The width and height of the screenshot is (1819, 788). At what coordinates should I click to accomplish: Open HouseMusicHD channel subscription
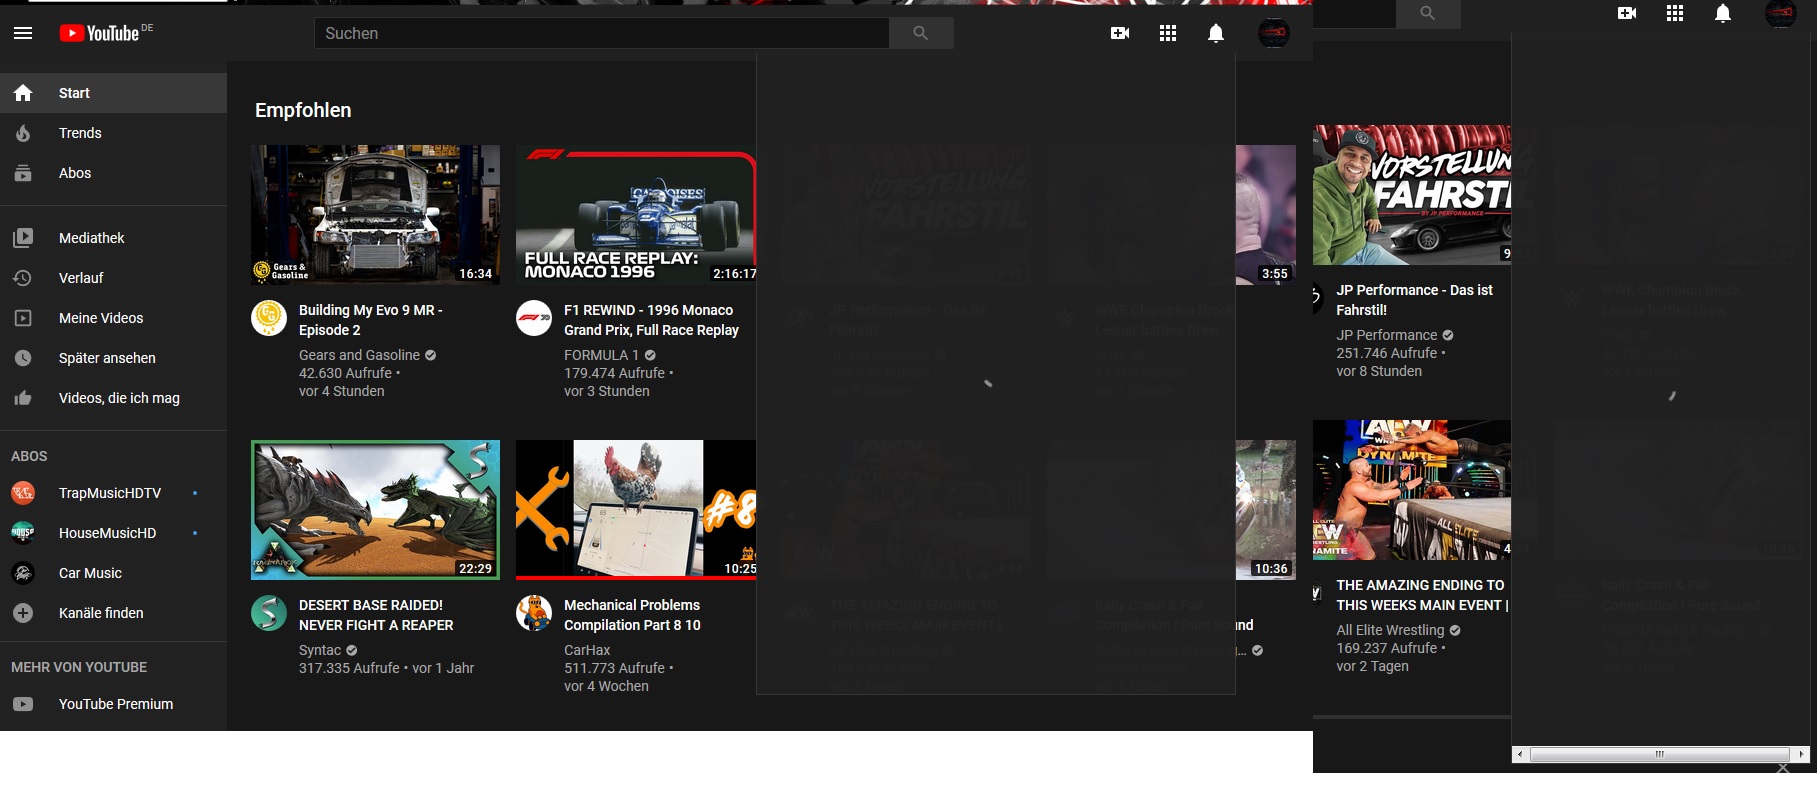pos(113,533)
